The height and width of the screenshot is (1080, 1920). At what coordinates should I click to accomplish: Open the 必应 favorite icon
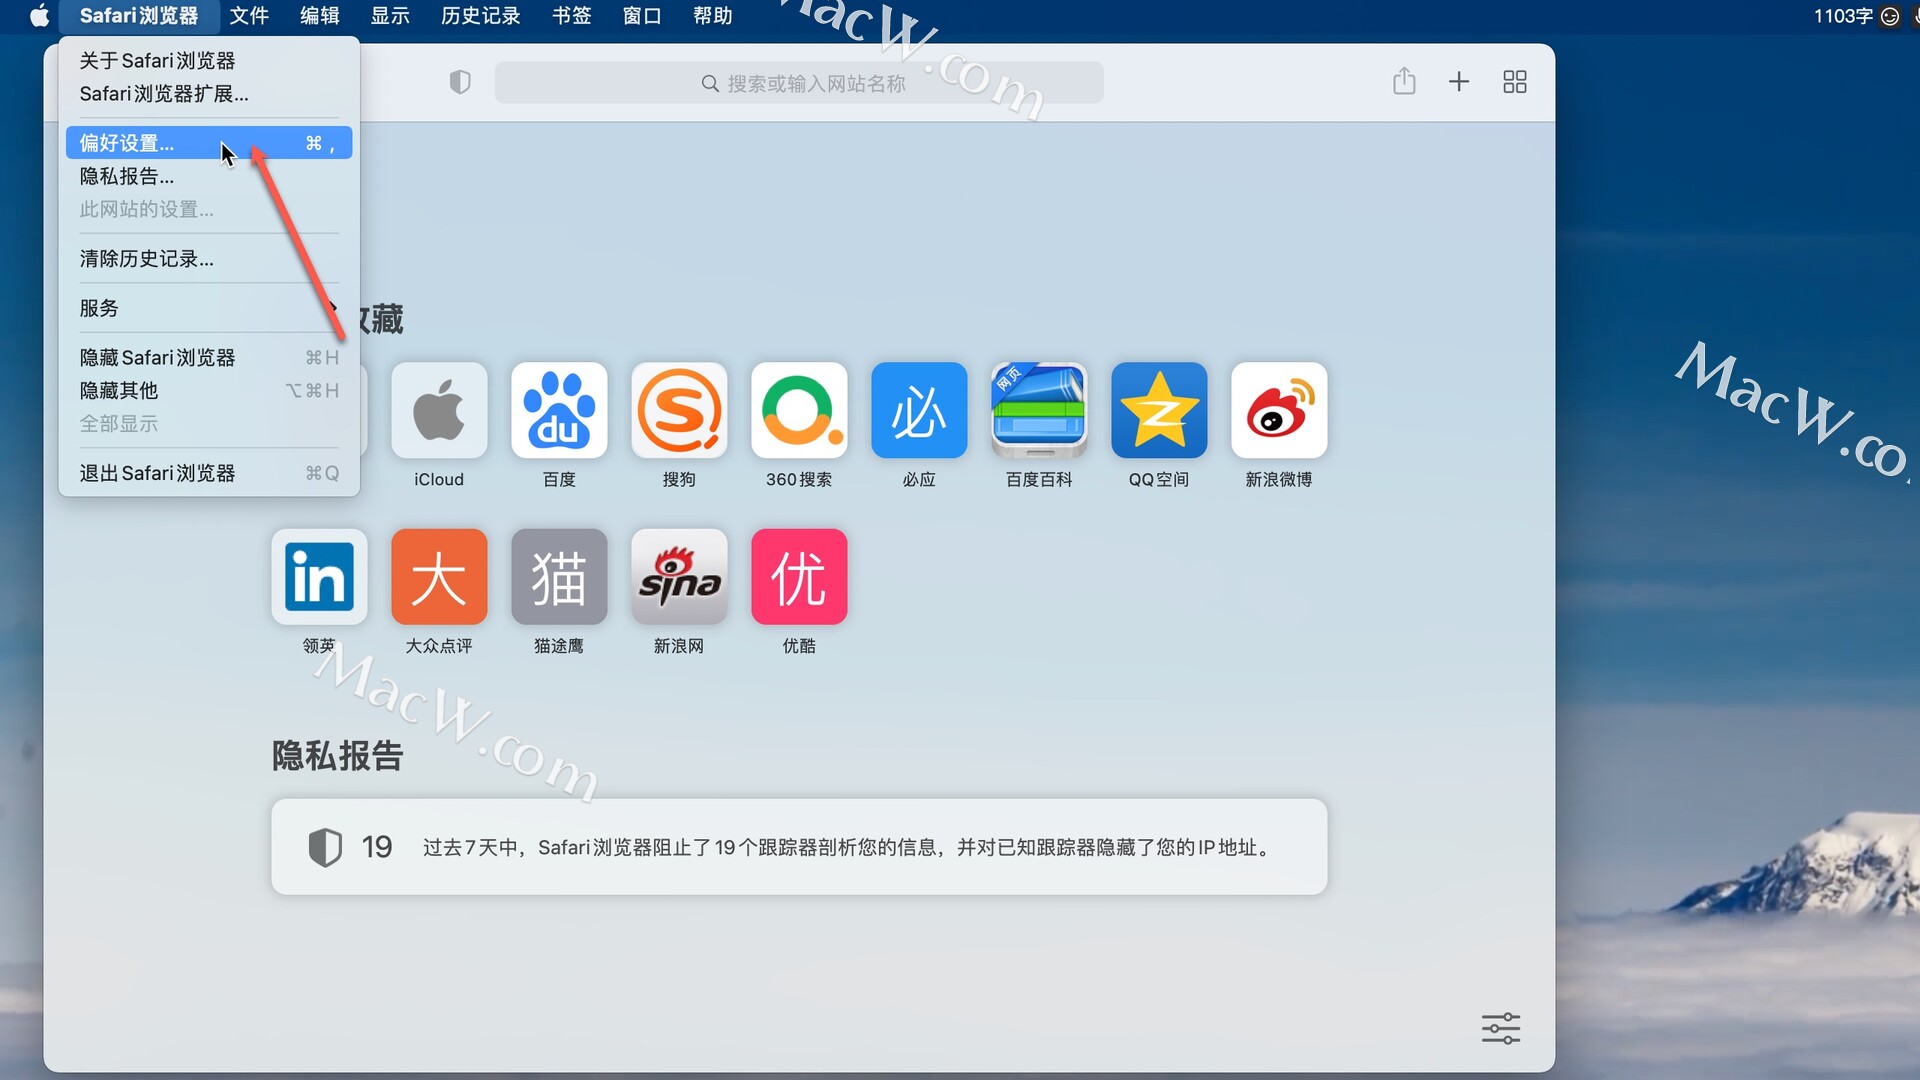pyautogui.click(x=918, y=410)
